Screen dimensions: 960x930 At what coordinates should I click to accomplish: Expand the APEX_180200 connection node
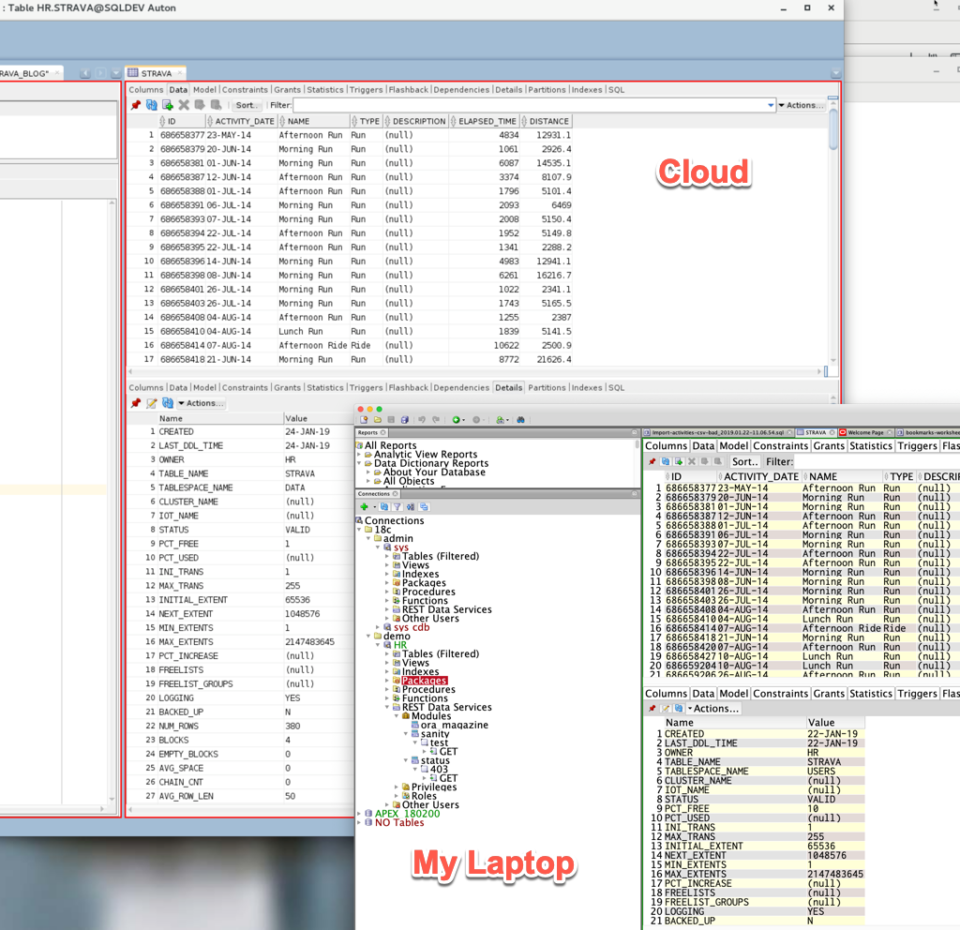361,814
